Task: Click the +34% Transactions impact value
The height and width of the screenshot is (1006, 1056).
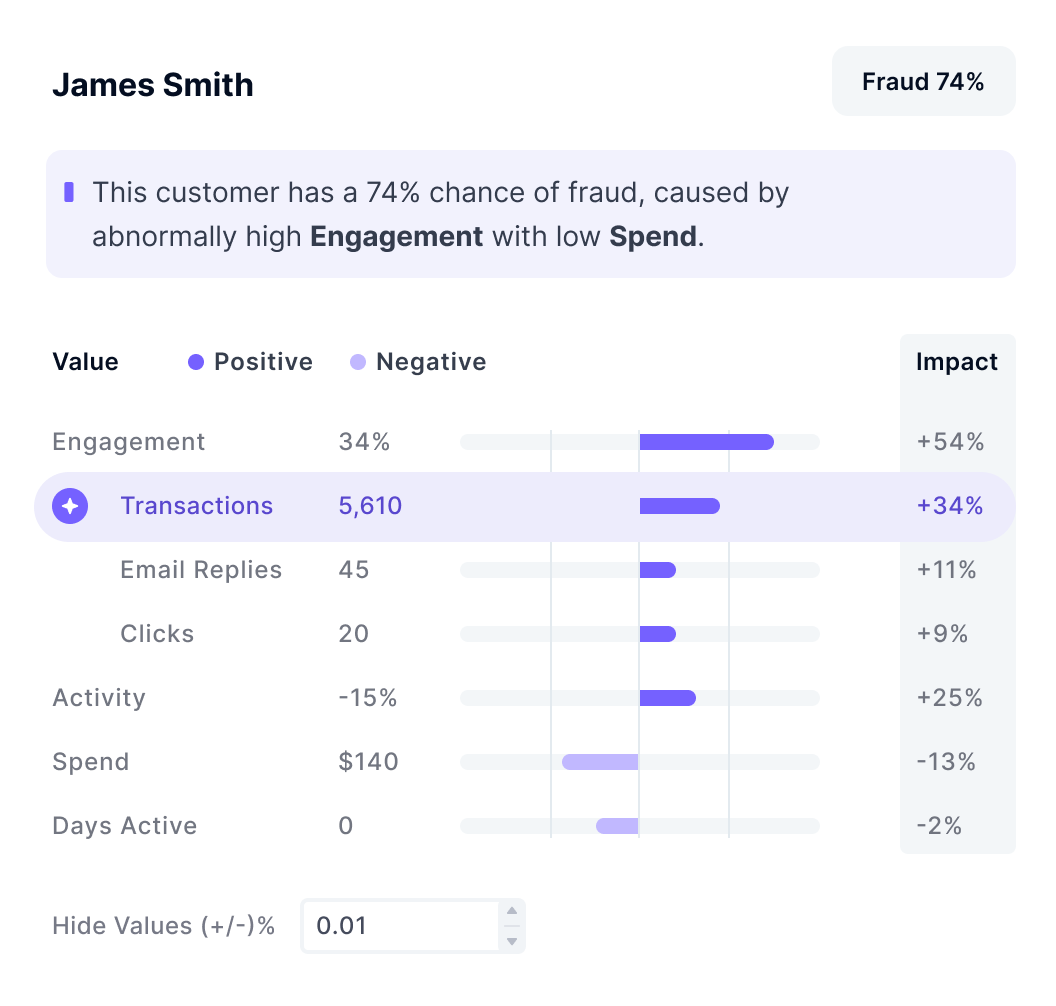Action: tap(950, 506)
